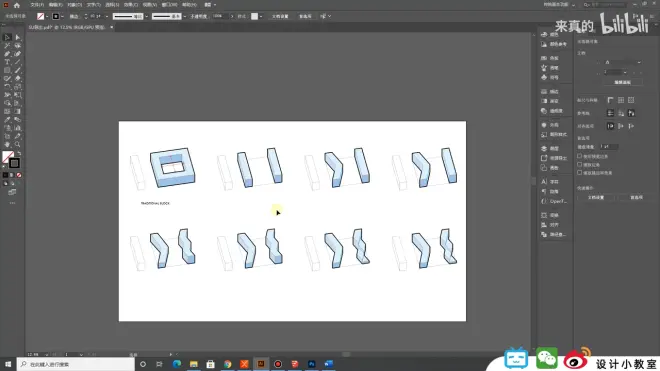Open the OpenType panel icon
This screenshot has height=371, width=660.
pyautogui.click(x=544, y=201)
